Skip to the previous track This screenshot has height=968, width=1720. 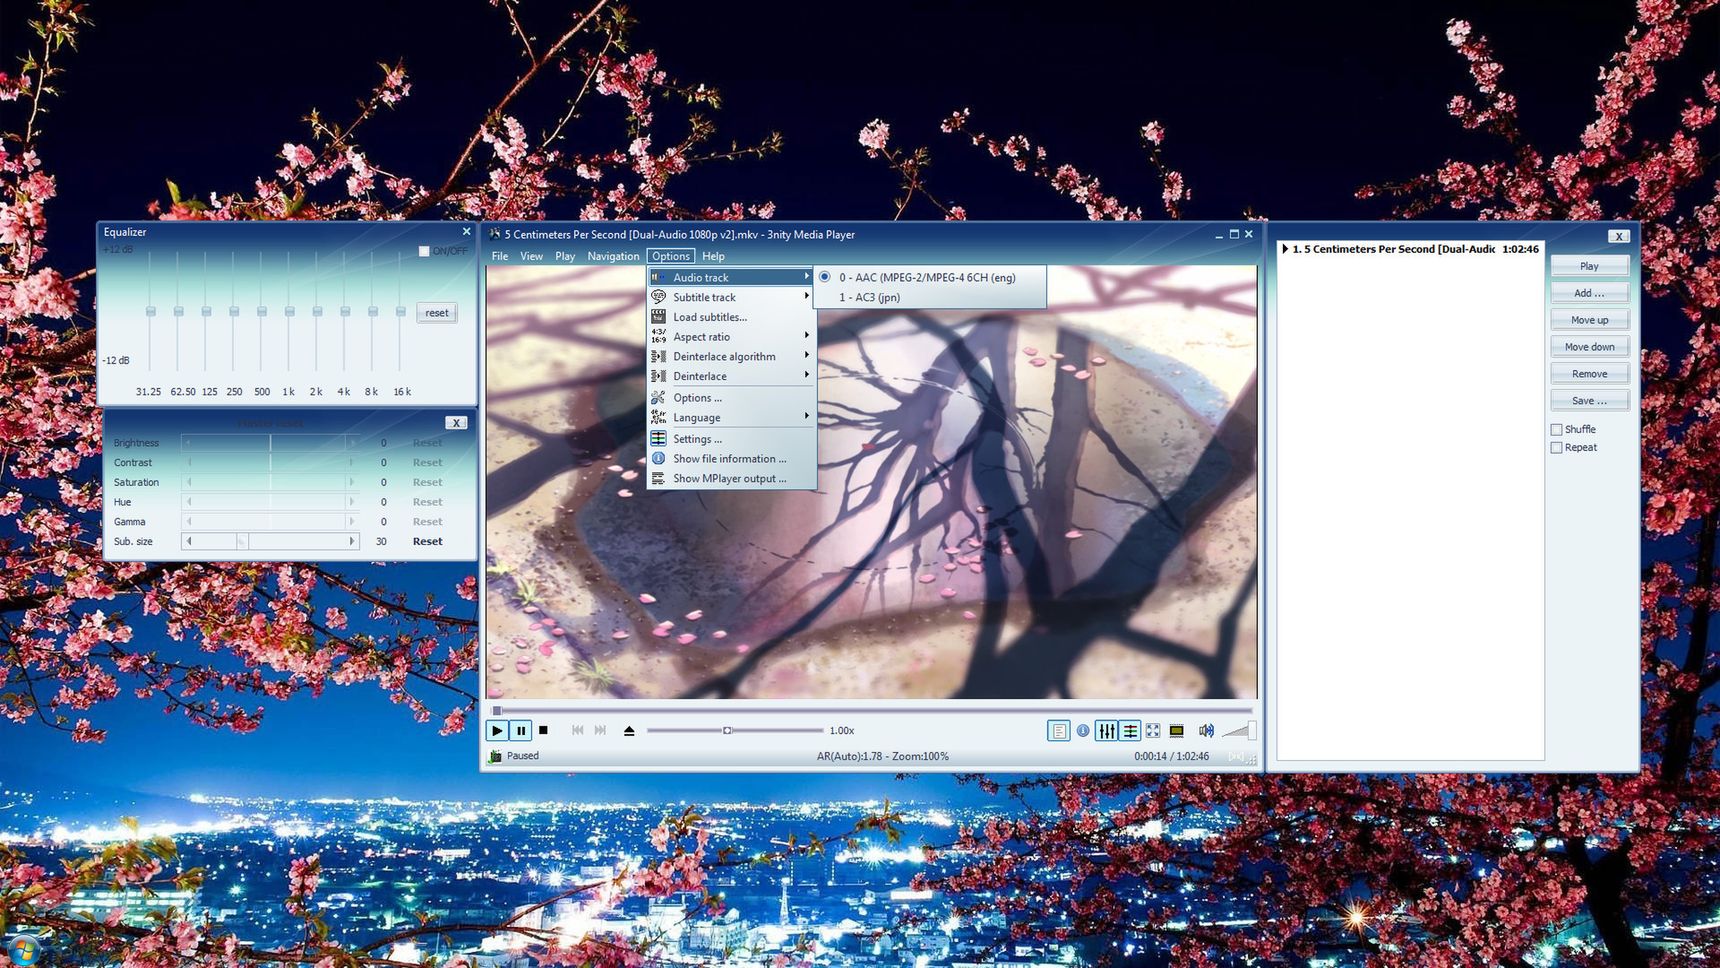(578, 731)
